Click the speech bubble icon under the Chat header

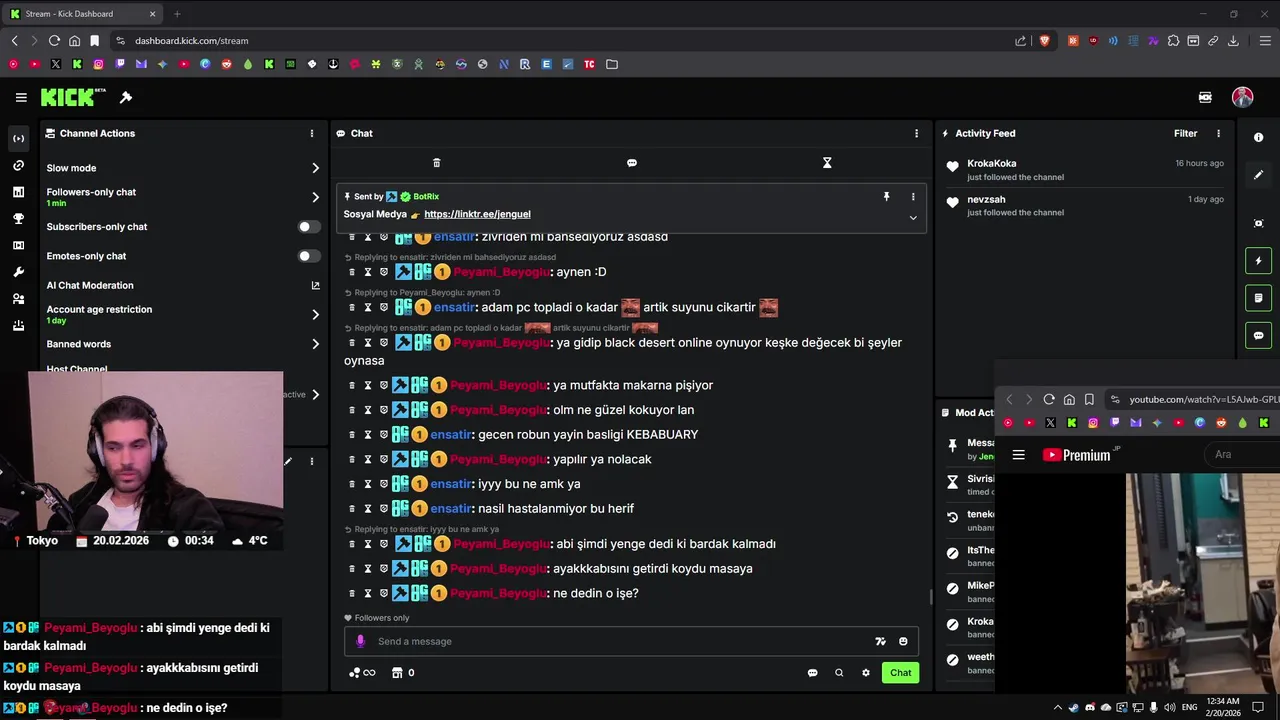[631, 162]
